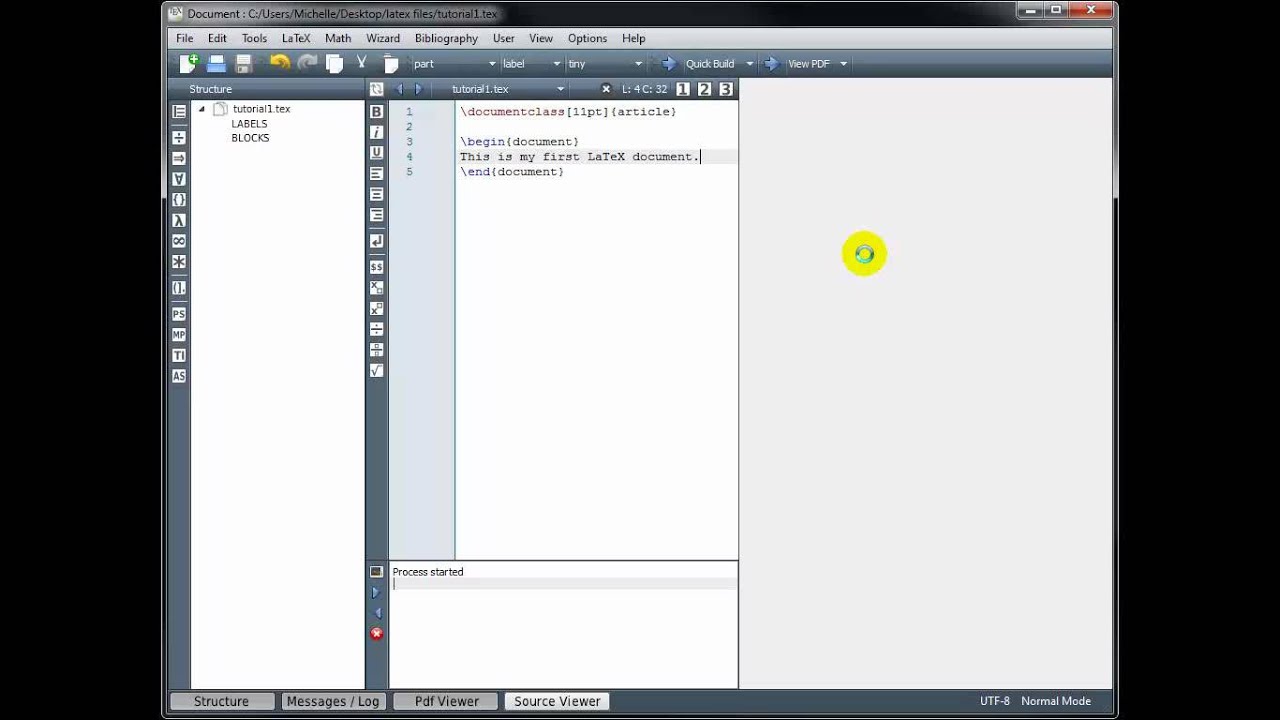Screen dimensions: 1280x720
Task: Cut selection with the scissors icon
Action: coord(362,63)
